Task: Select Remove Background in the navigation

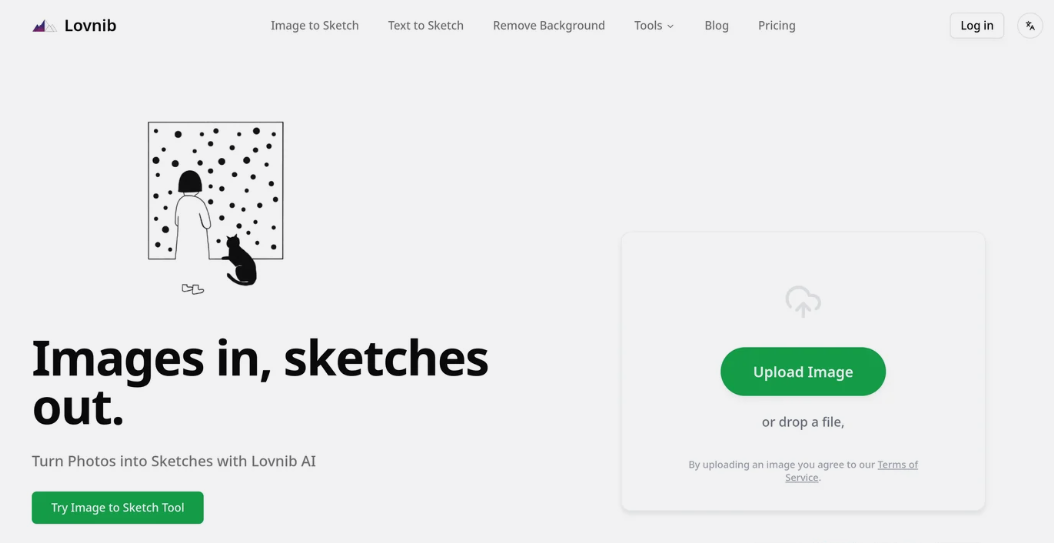Action: click(x=548, y=26)
